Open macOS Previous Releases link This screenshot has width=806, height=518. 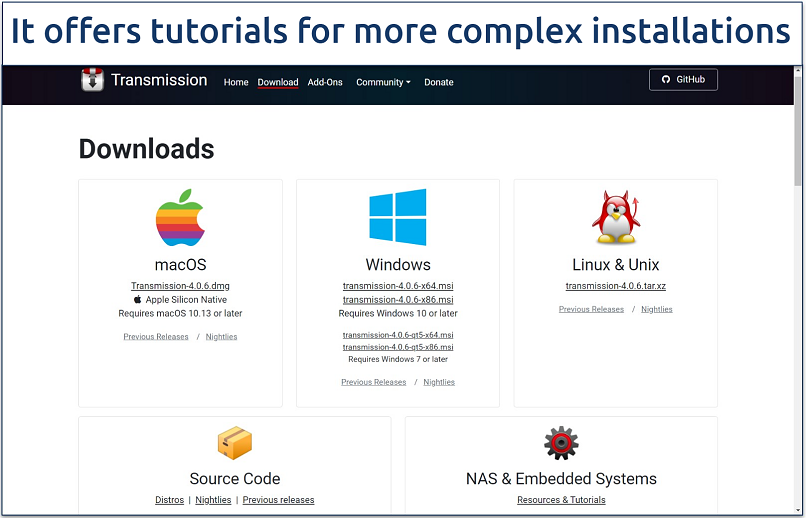[x=156, y=337]
